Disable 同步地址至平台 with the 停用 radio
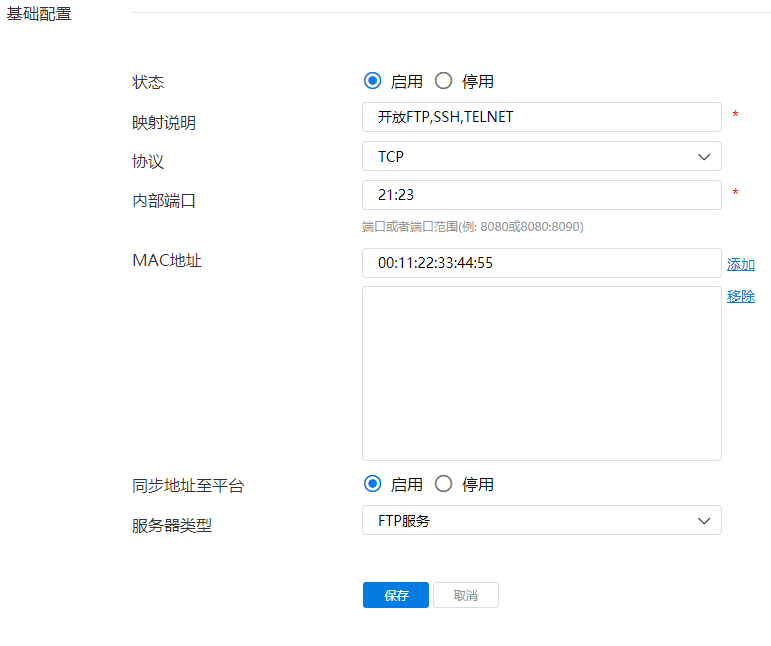The image size is (771, 646). coord(444,484)
